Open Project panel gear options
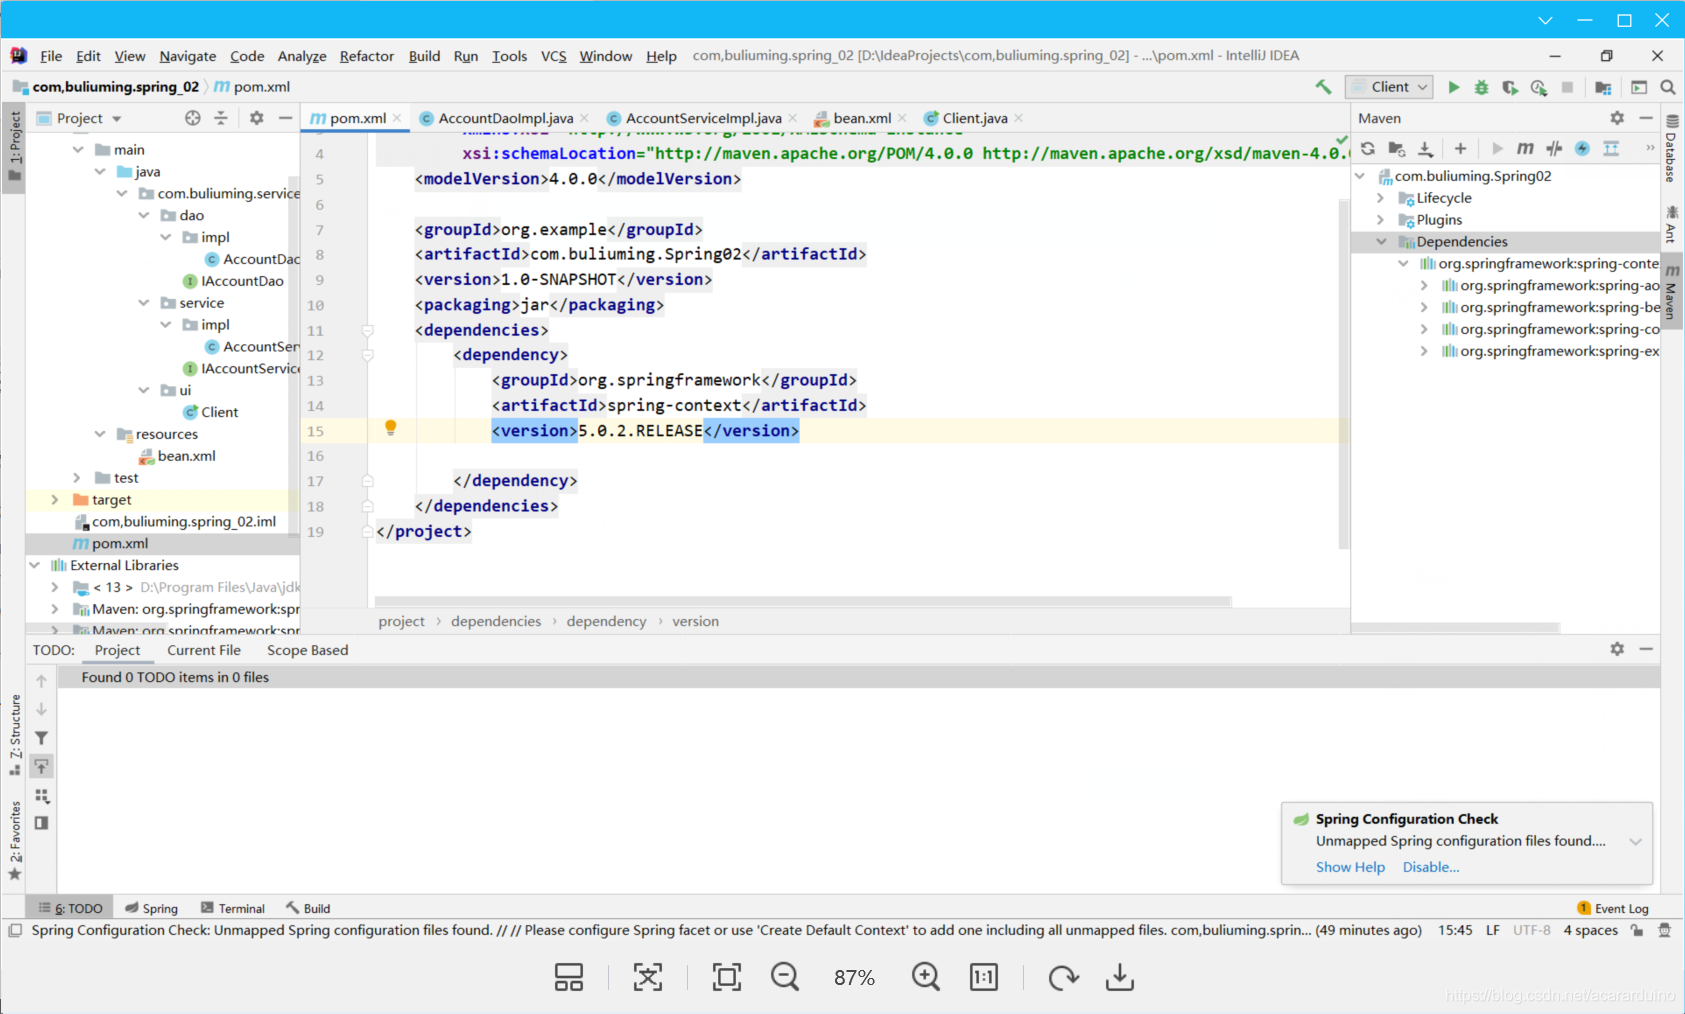Viewport: 1685px width, 1014px height. tap(257, 118)
